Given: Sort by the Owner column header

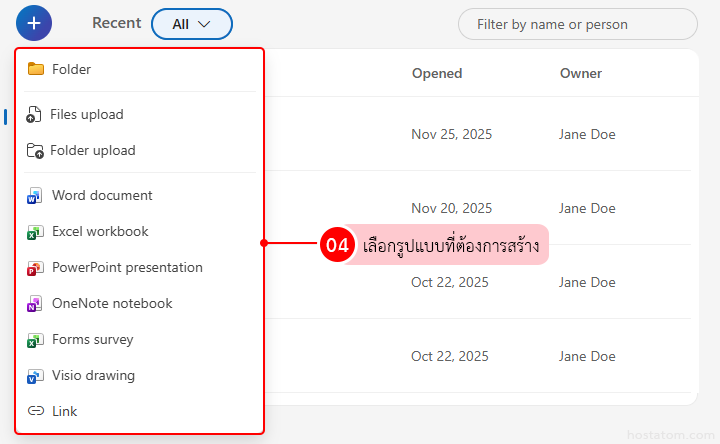Looking at the screenshot, I should coord(580,73).
